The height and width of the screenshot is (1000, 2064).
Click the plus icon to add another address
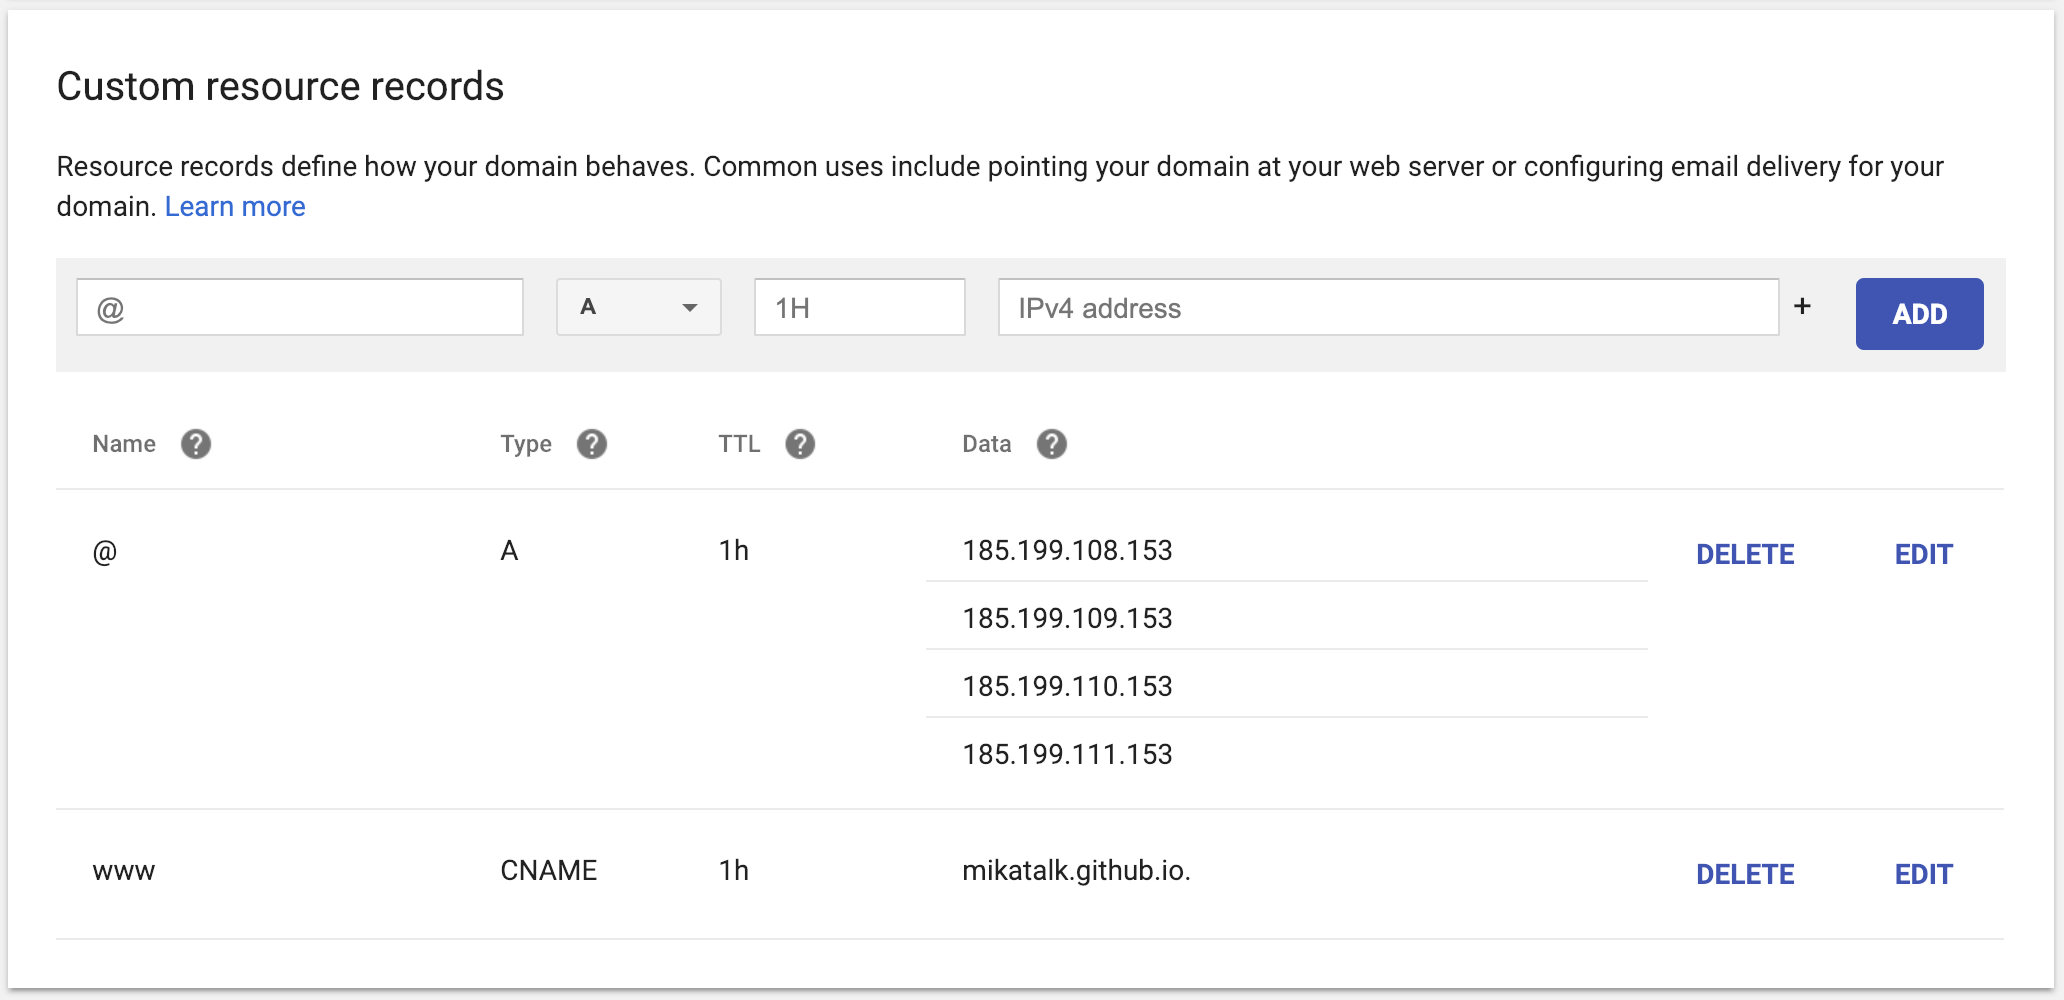pyautogui.click(x=1802, y=307)
